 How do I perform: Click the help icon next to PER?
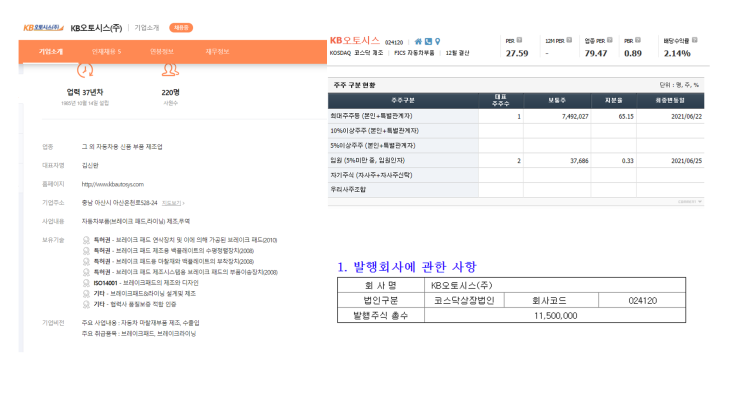coord(519,40)
